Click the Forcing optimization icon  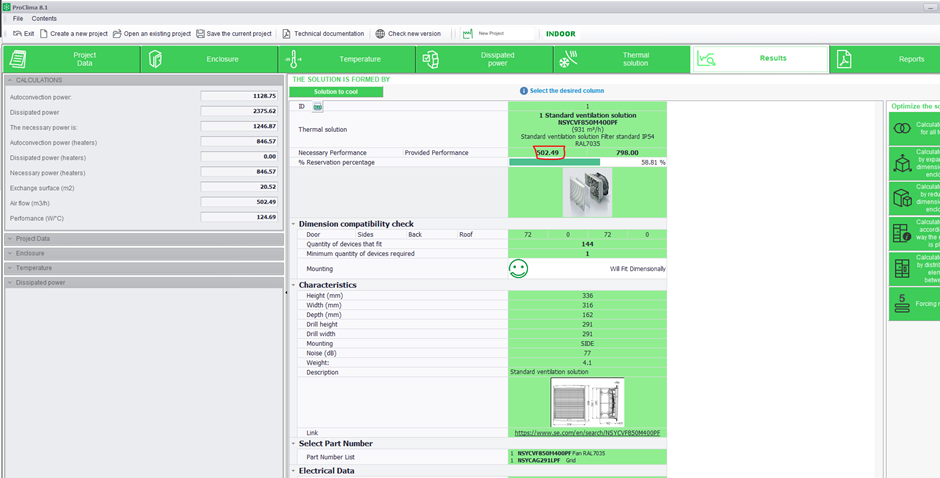point(901,304)
